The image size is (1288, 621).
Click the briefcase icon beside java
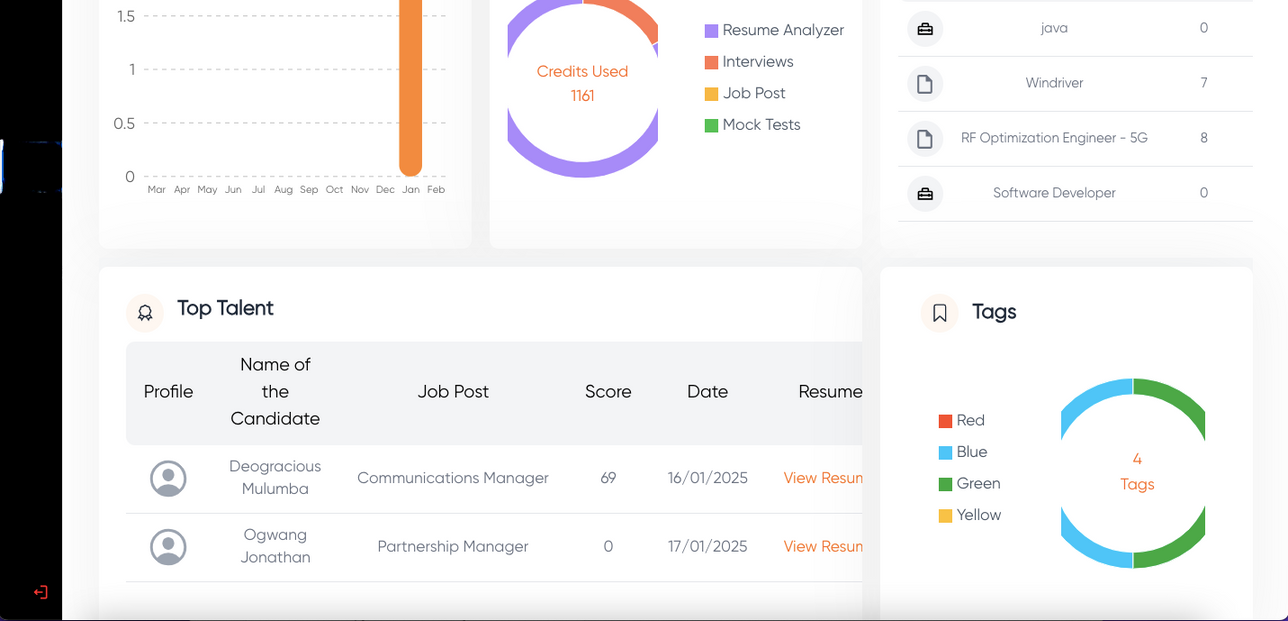(x=925, y=29)
